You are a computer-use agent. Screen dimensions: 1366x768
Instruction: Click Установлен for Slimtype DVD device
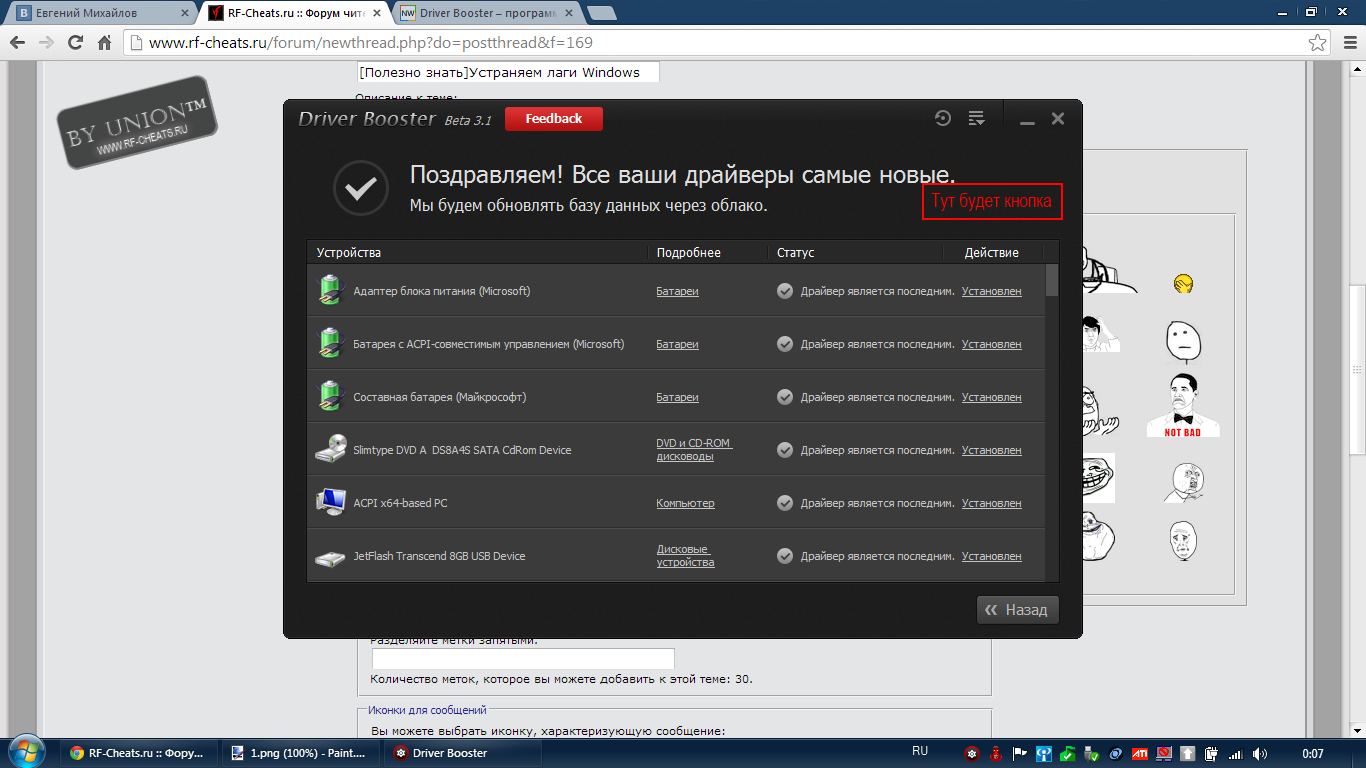click(991, 450)
